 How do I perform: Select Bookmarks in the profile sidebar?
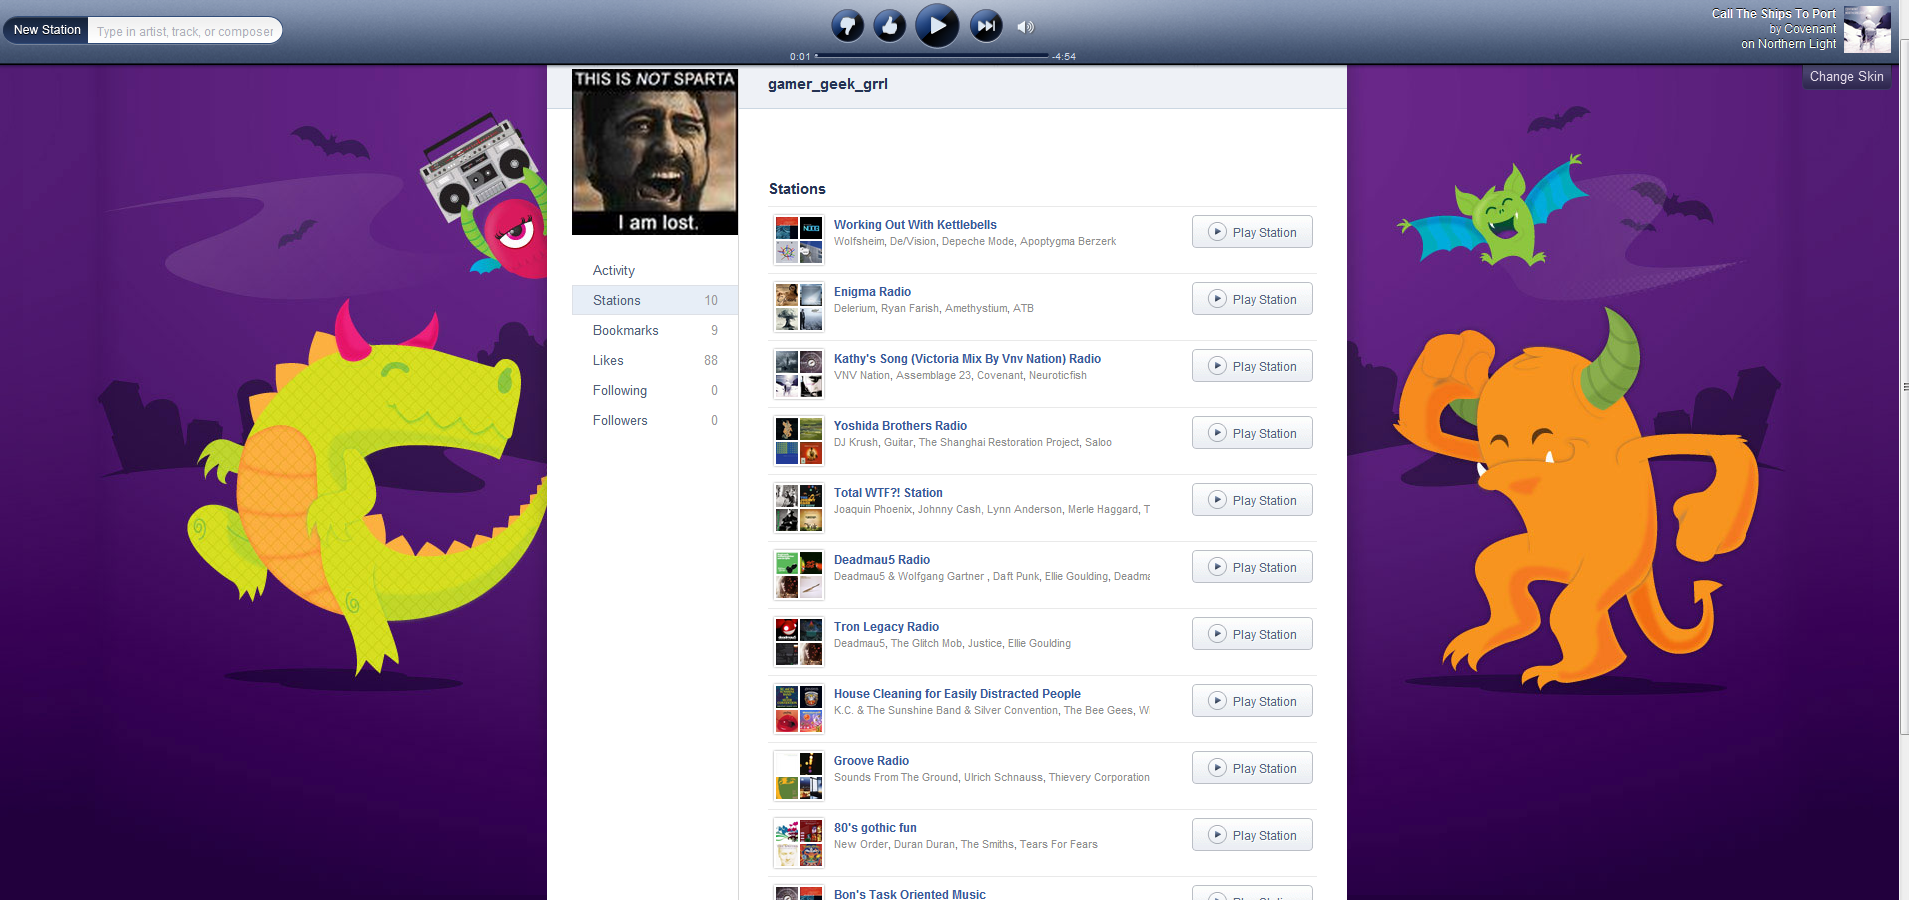tap(626, 330)
